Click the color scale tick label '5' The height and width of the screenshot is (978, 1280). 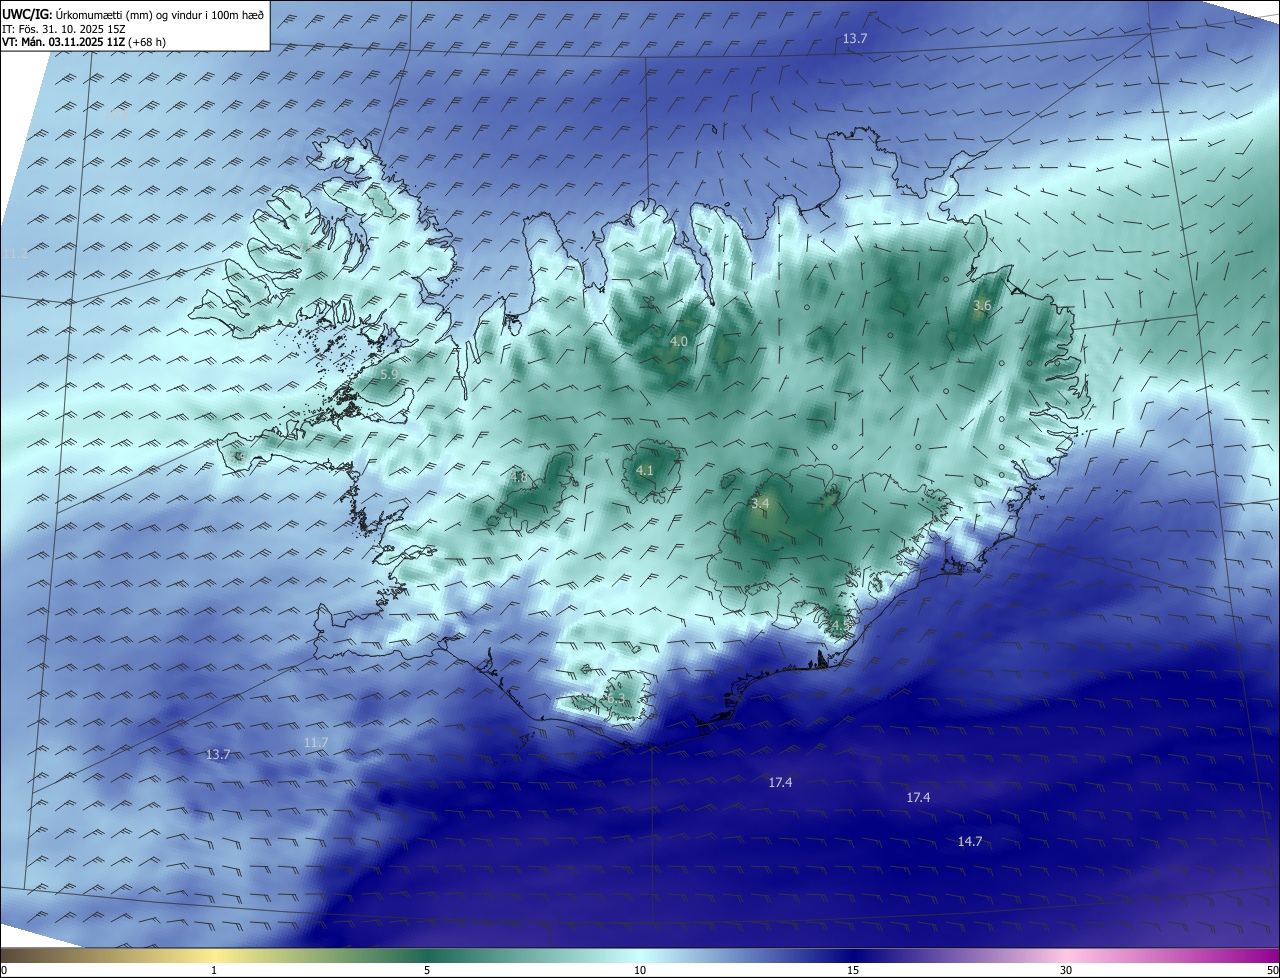[x=427, y=970]
